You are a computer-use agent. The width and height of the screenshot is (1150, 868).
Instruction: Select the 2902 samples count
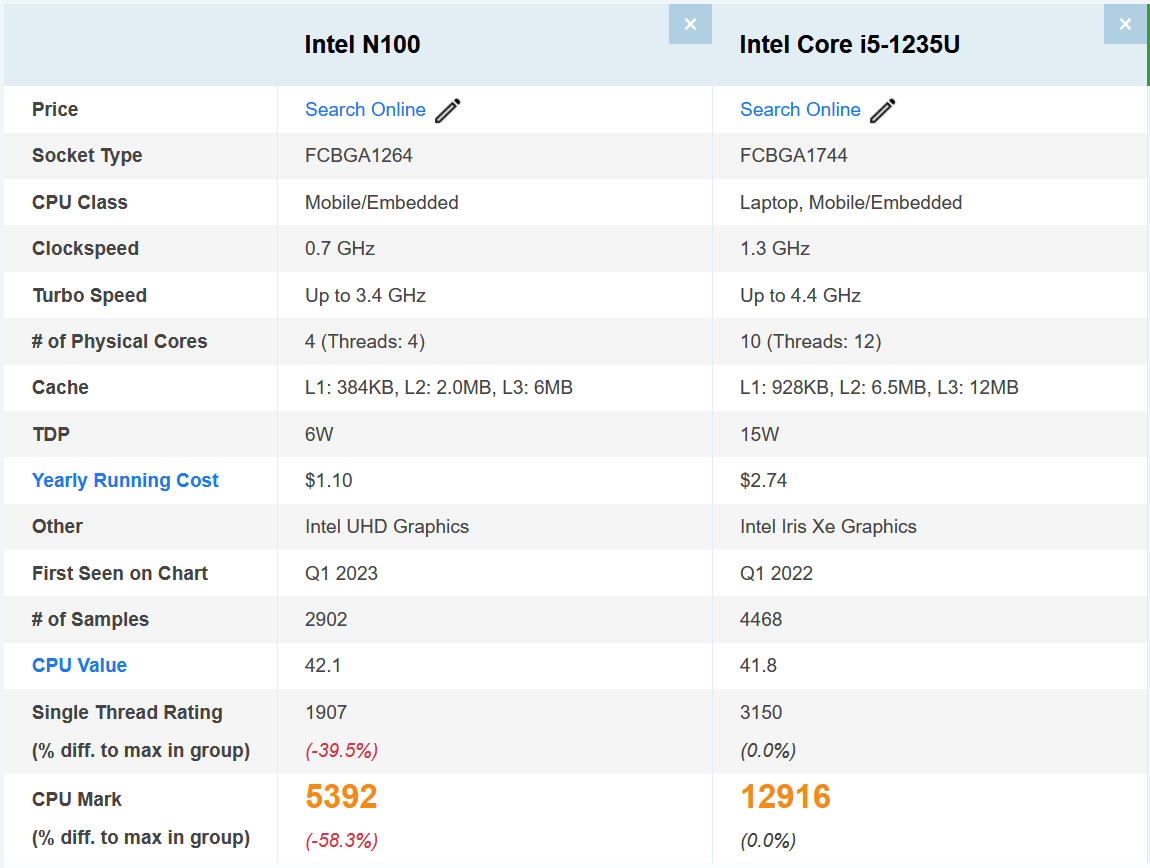(326, 619)
